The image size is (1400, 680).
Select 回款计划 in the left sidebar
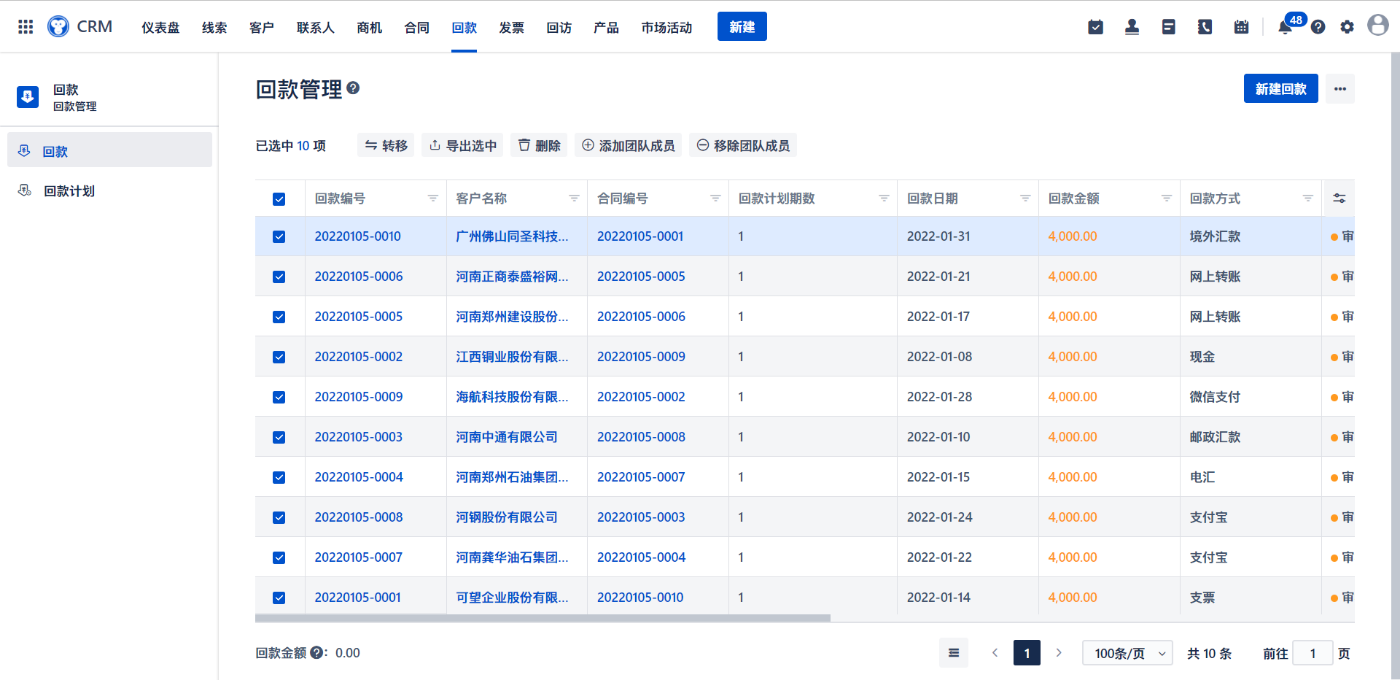69,191
